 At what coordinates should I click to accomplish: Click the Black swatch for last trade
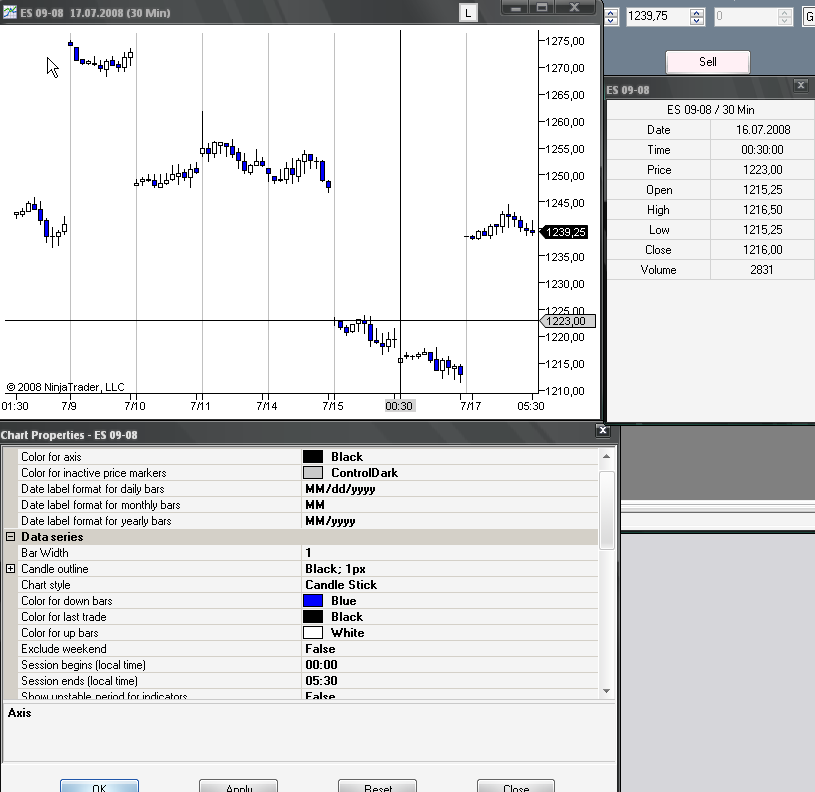pyautogui.click(x=313, y=617)
